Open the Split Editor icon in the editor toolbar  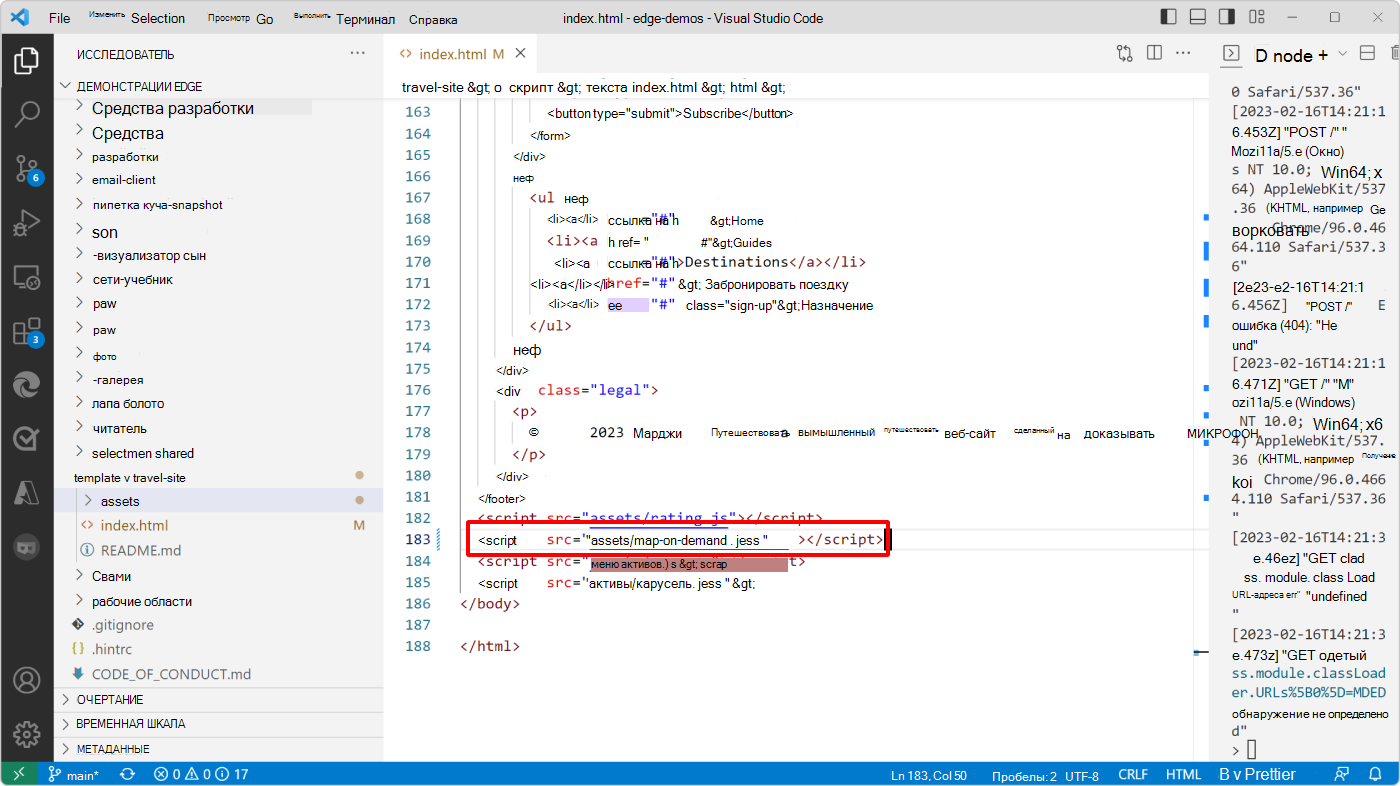click(x=1154, y=54)
